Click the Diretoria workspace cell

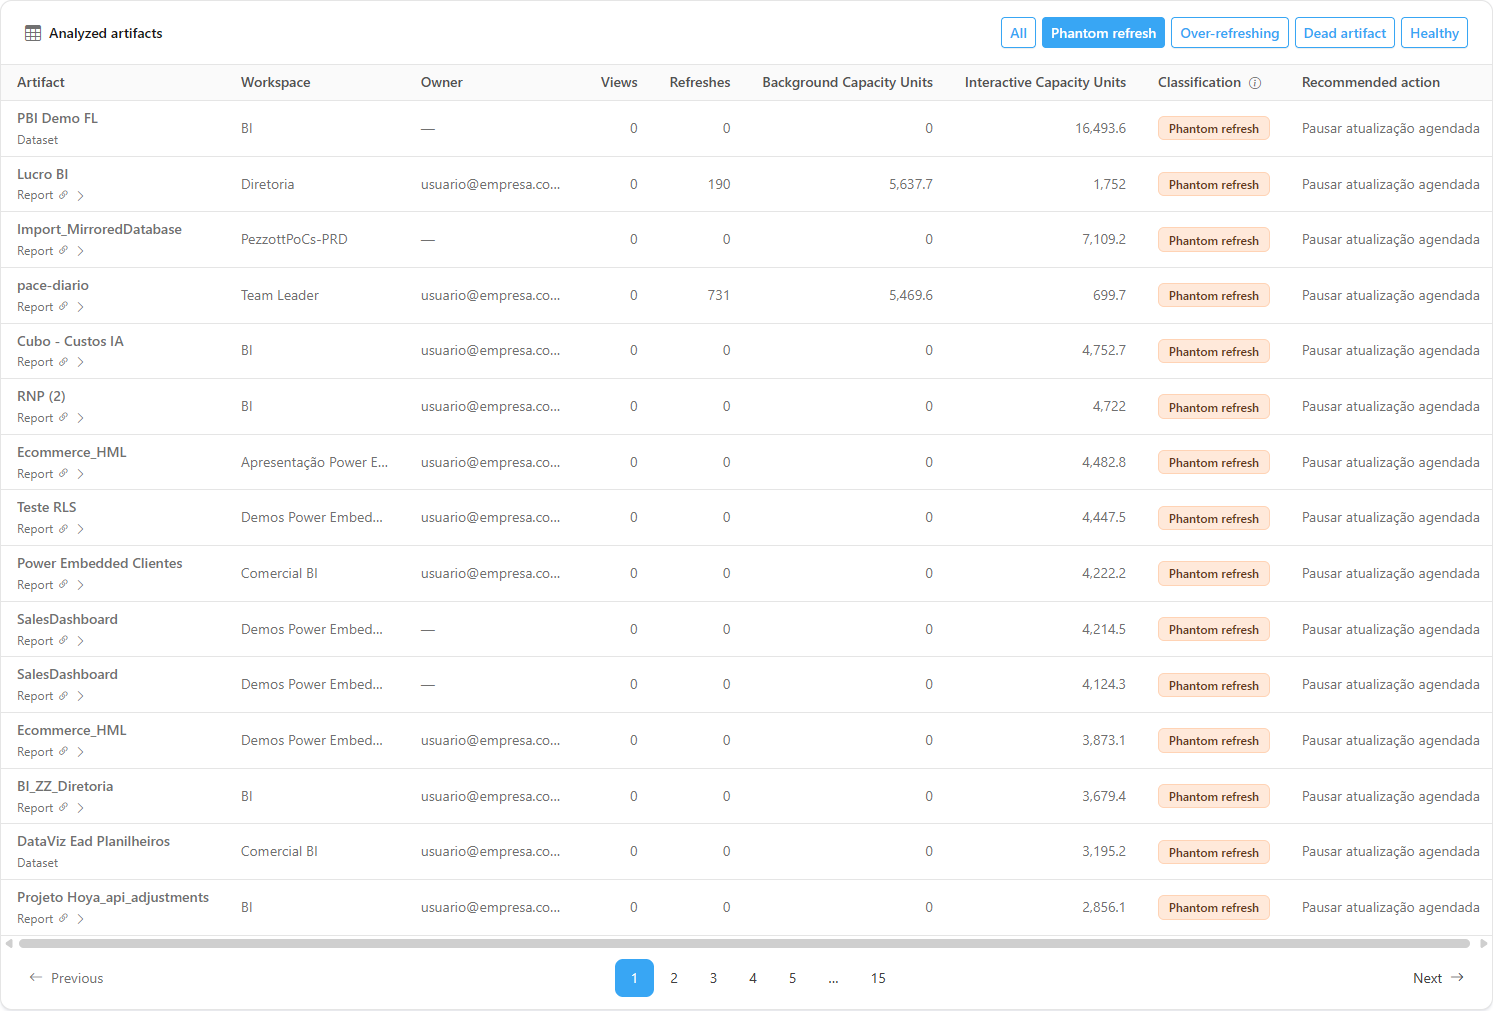click(267, 184)
